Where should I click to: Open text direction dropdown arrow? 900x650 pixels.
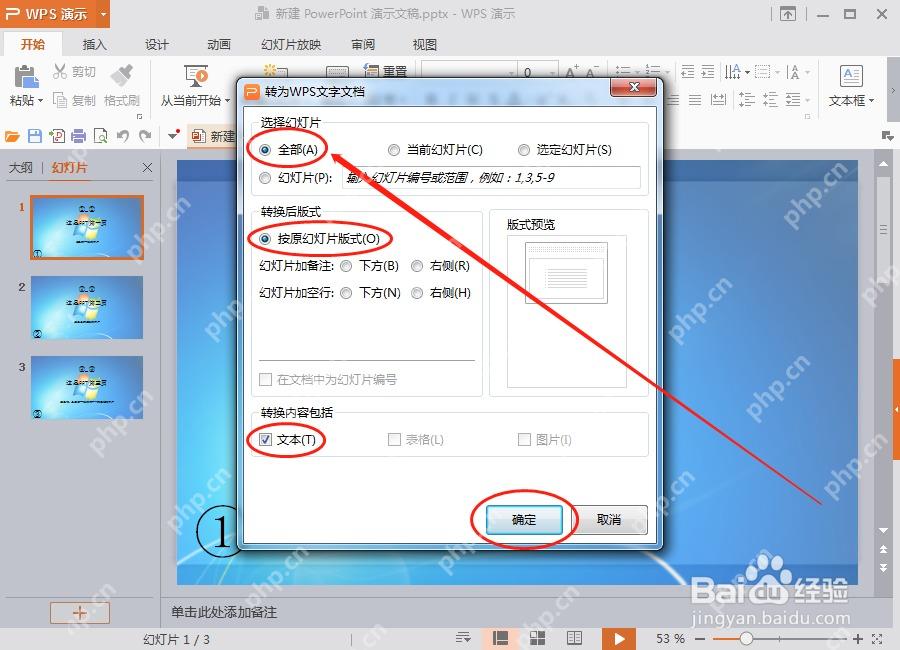point(747,72)
